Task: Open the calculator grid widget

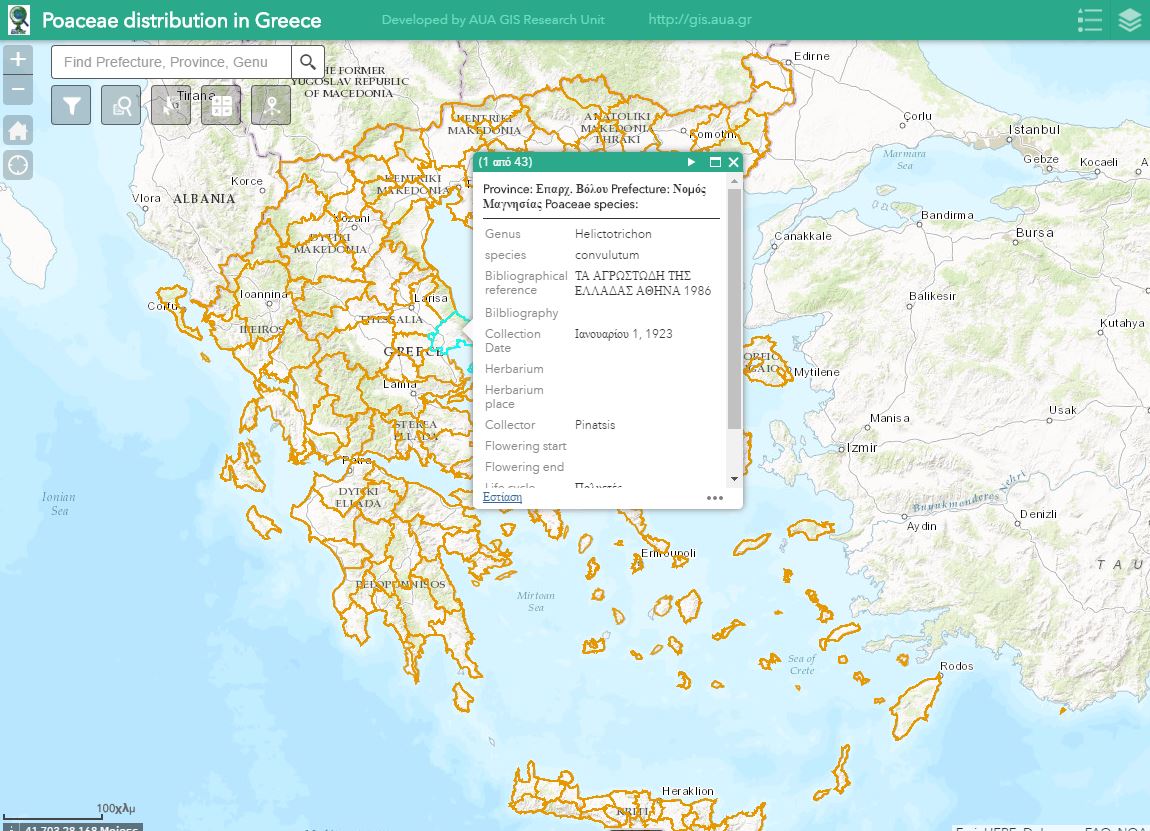Action: tap(221, 105)
